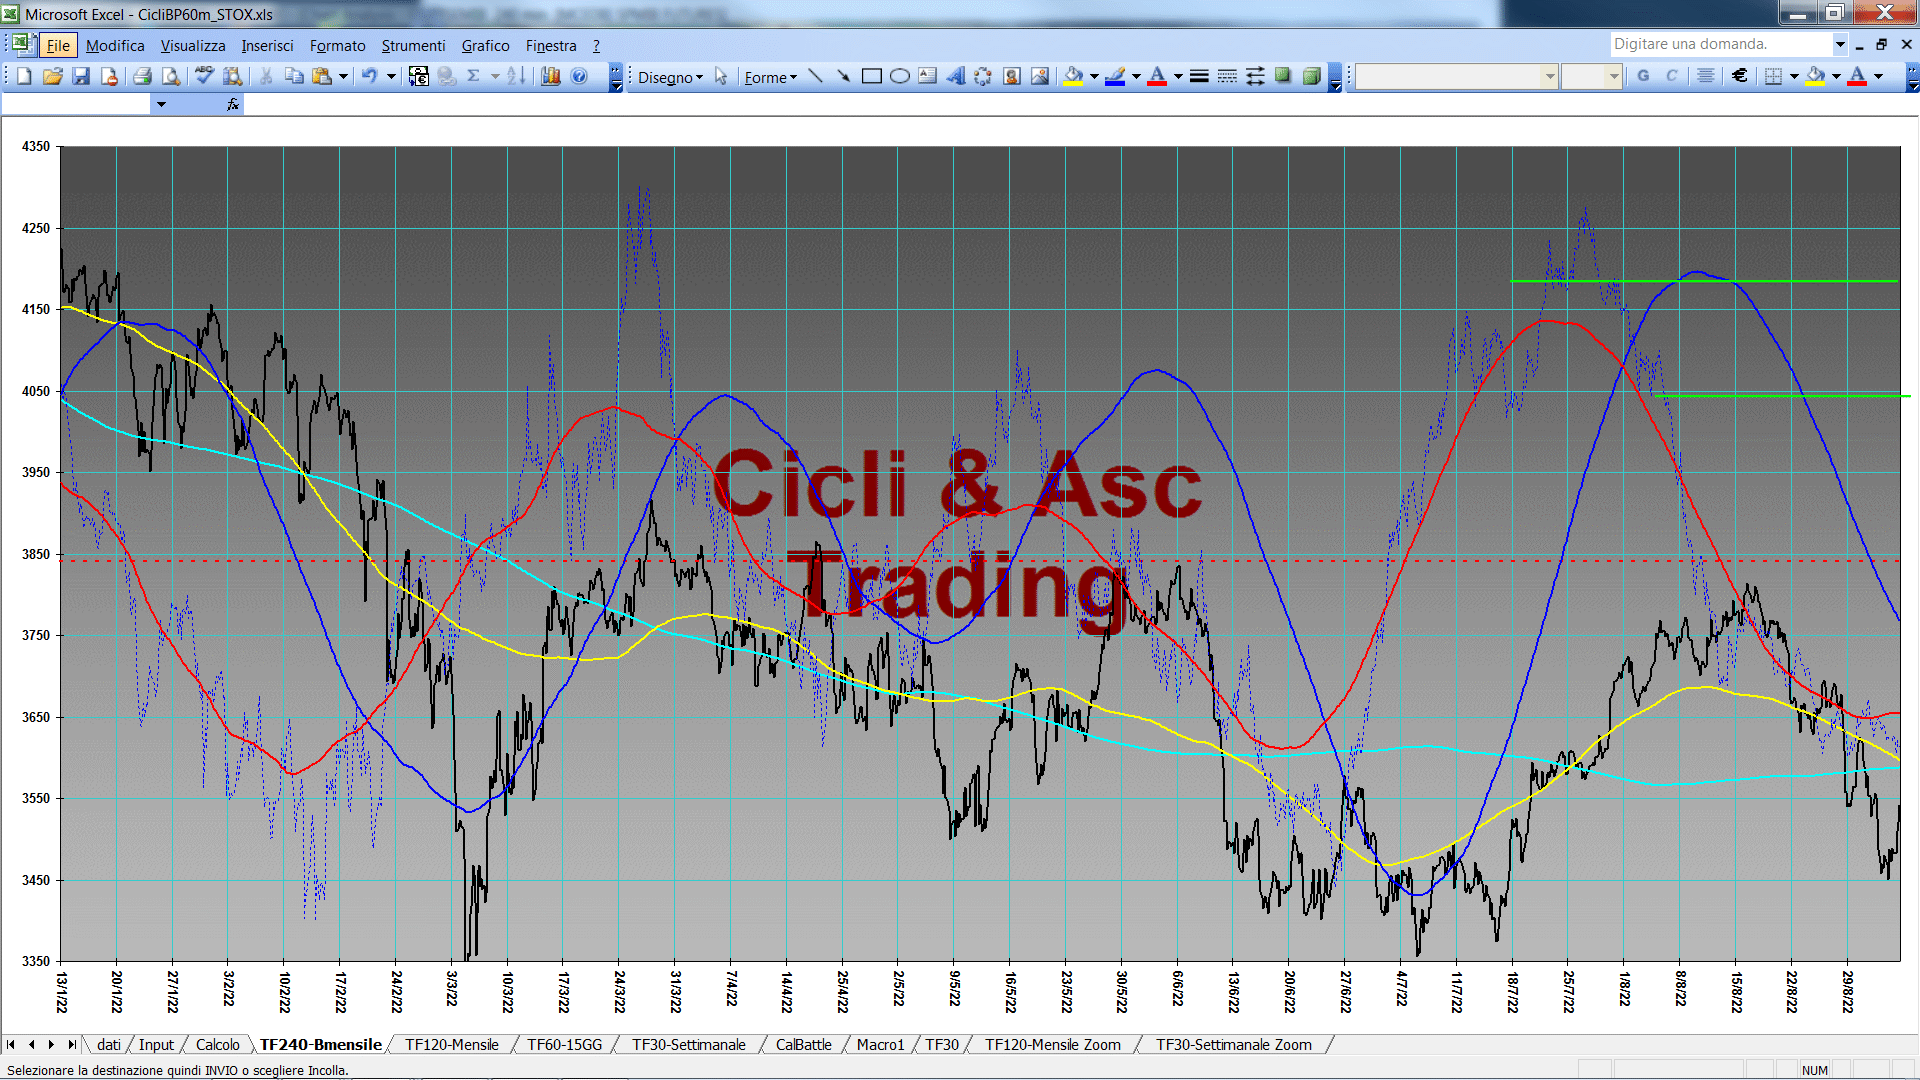The width and height of the screenshot is (1920, 1080).
Task: Click the Name Box field
Action: click(x=76, y=104)
